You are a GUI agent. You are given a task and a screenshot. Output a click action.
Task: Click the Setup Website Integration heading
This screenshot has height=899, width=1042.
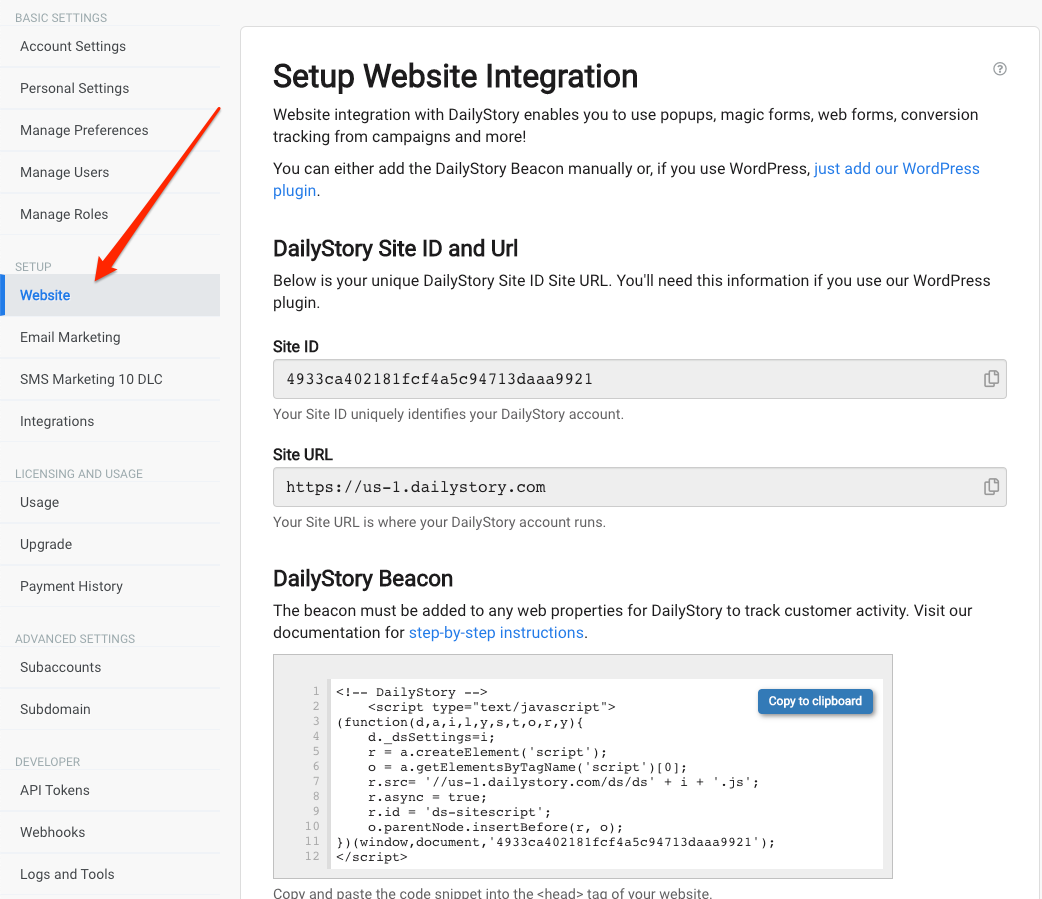(x=455, y=76)
